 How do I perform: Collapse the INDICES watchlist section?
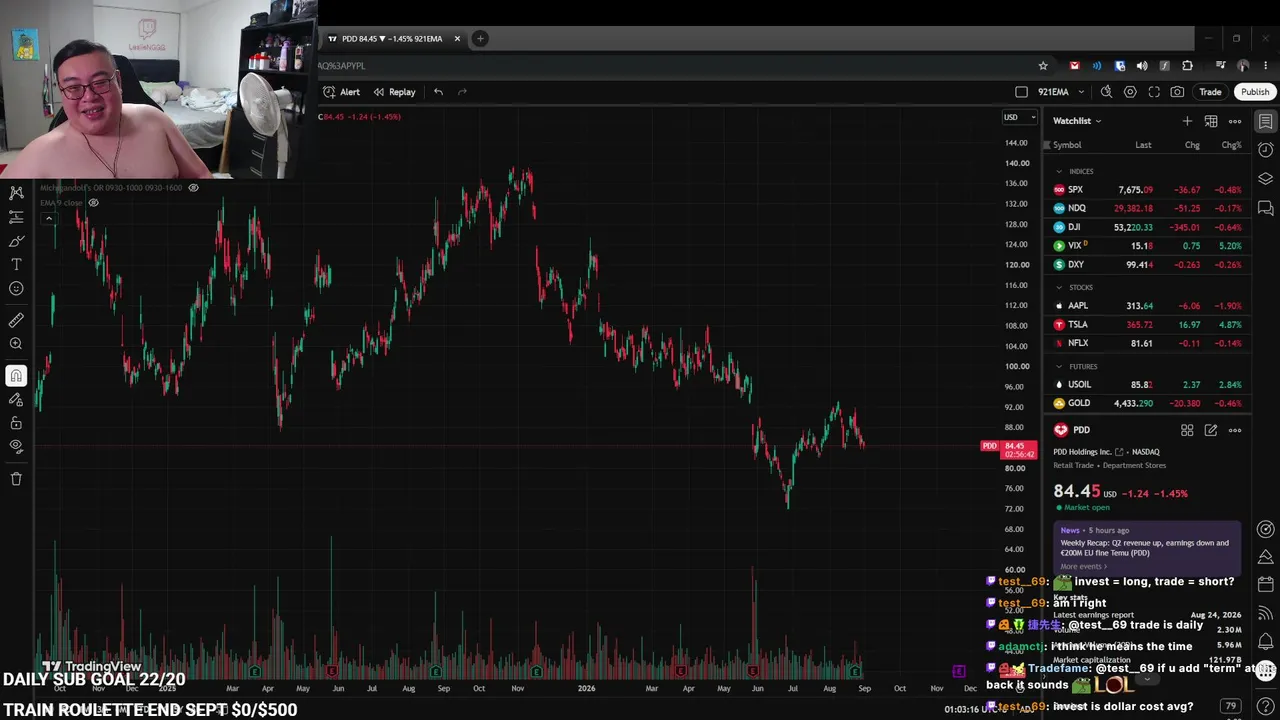coord(1059,171)
